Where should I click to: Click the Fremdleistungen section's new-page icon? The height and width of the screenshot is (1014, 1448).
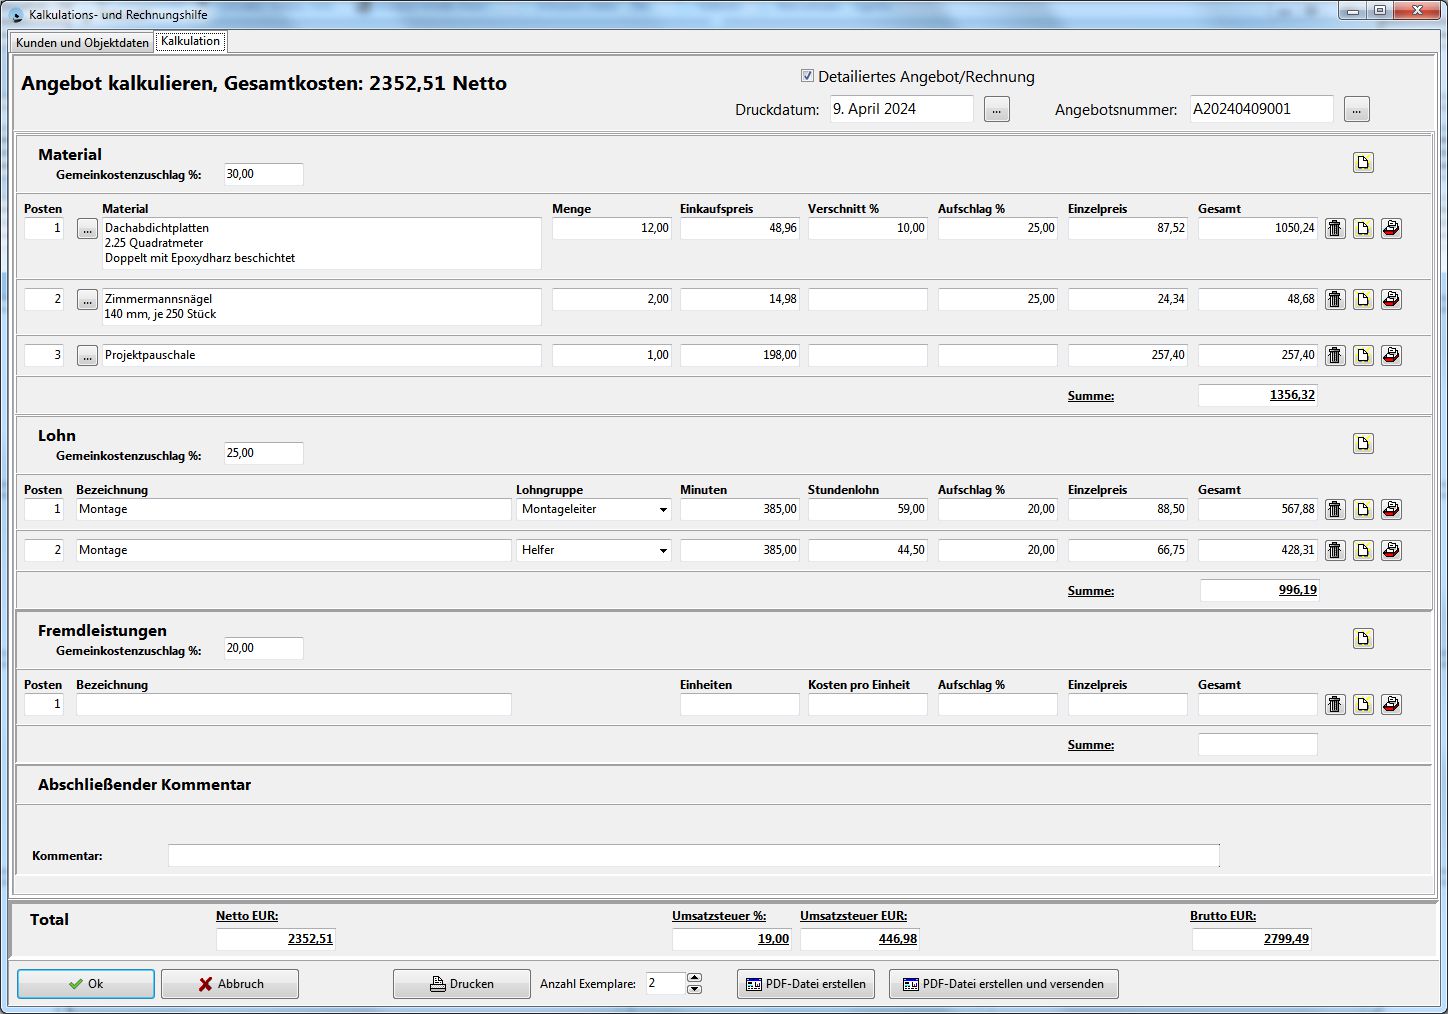click(1363, 638)
